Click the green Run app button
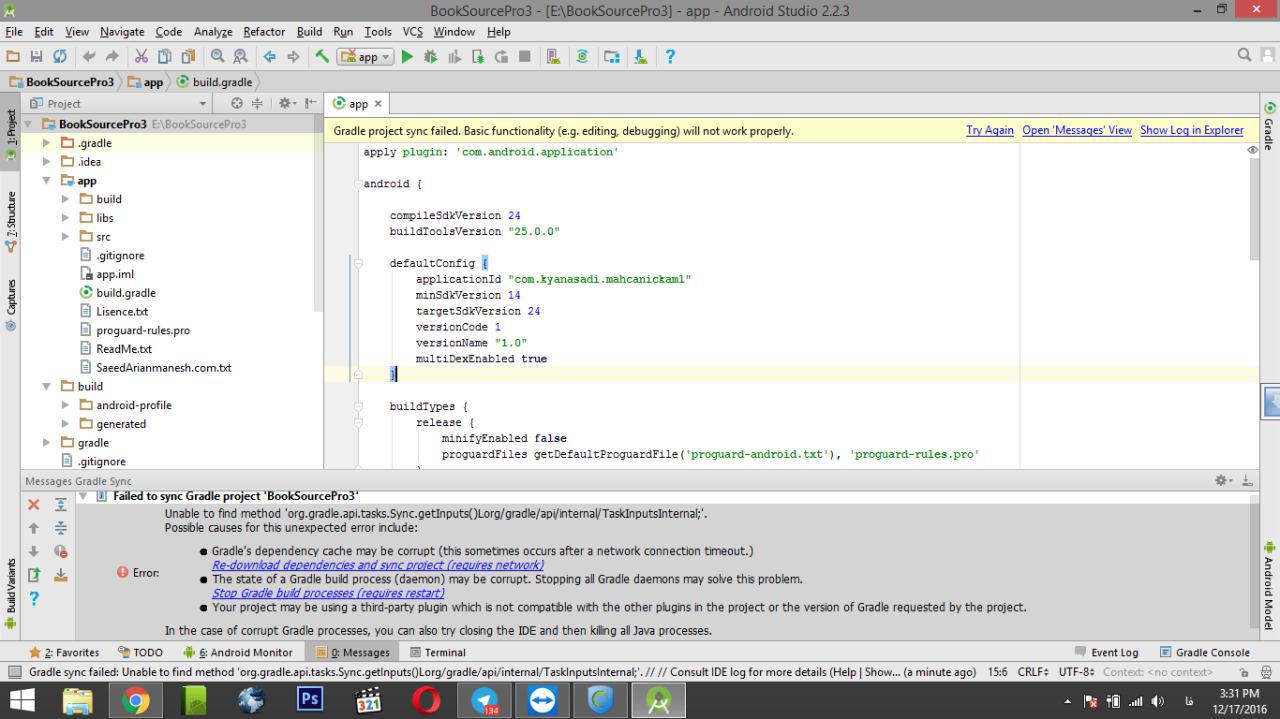 407,57
